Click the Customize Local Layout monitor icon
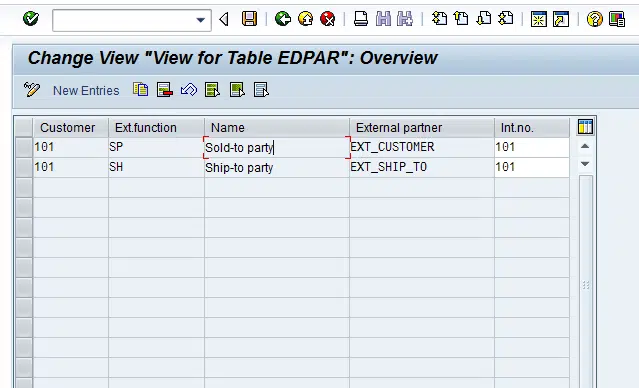639x388 pixels. (617, 19)
